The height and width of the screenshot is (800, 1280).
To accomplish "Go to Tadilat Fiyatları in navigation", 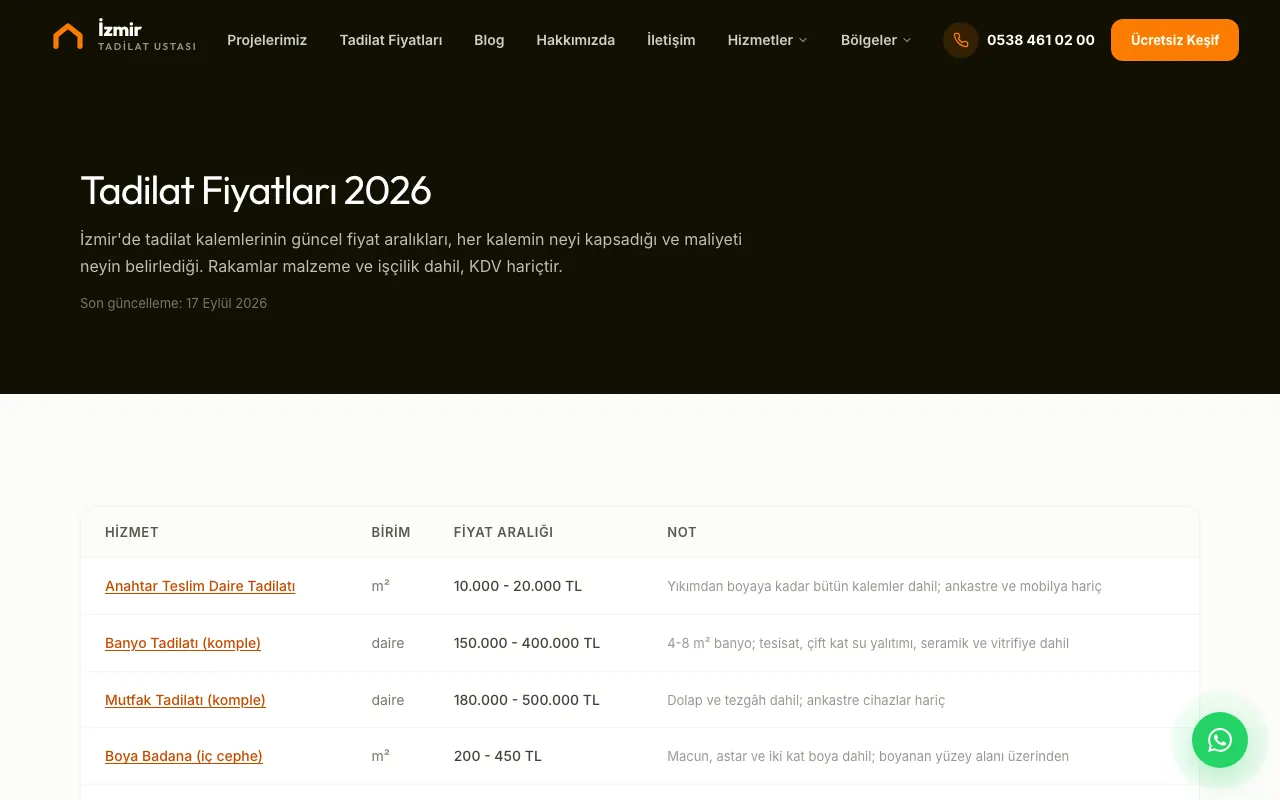I will point(391,40).
